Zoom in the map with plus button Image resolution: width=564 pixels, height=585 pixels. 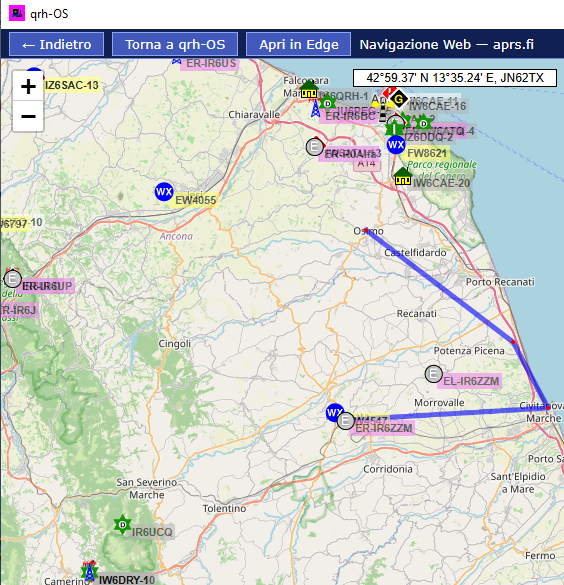28,87
